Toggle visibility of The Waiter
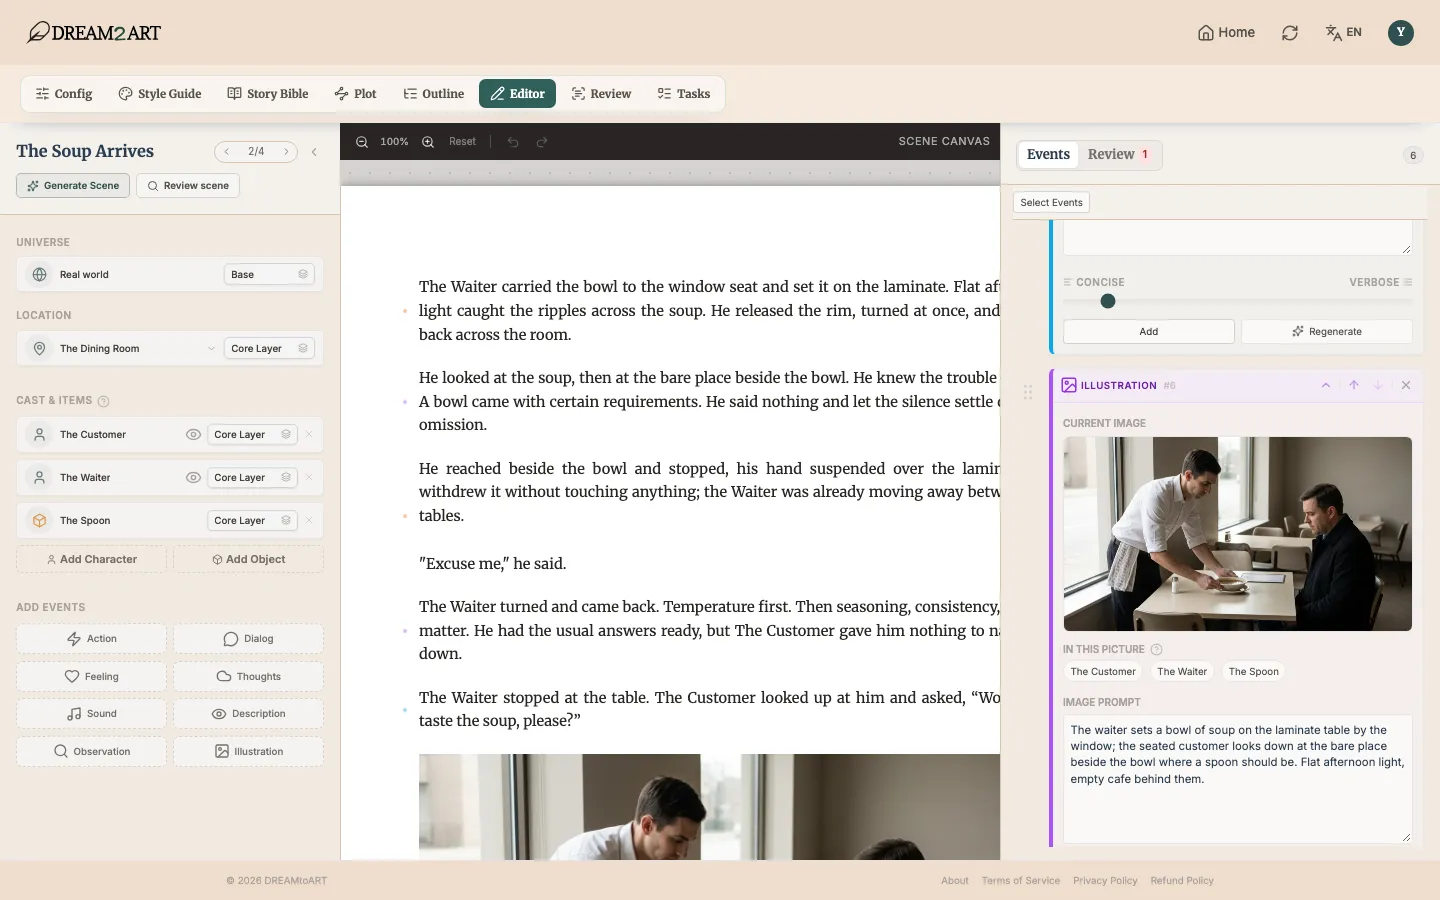This screenshot has width=1440, height=900. (193, 478)
